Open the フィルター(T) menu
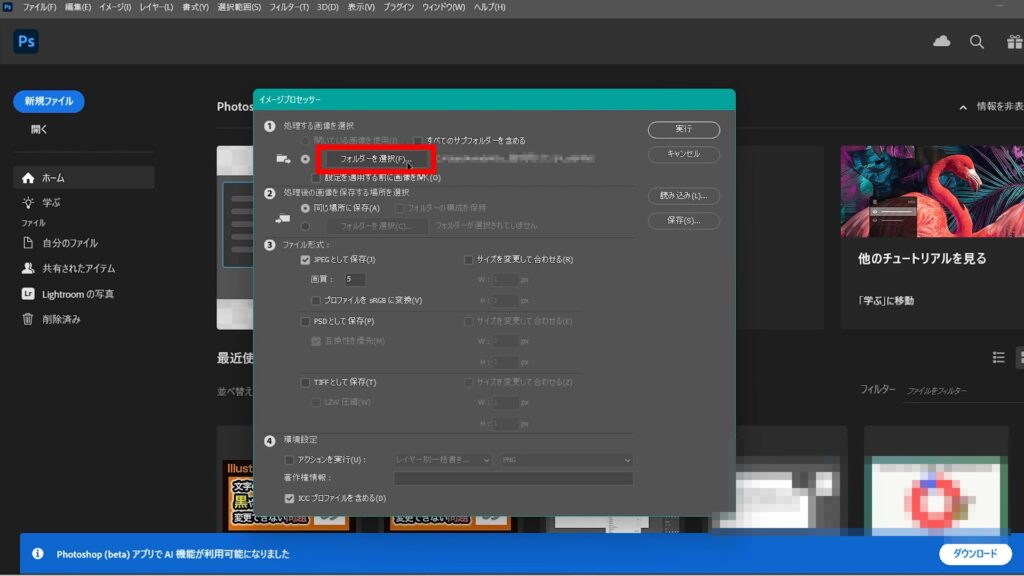Screen dimensions: 1024x576 point(289,7)
